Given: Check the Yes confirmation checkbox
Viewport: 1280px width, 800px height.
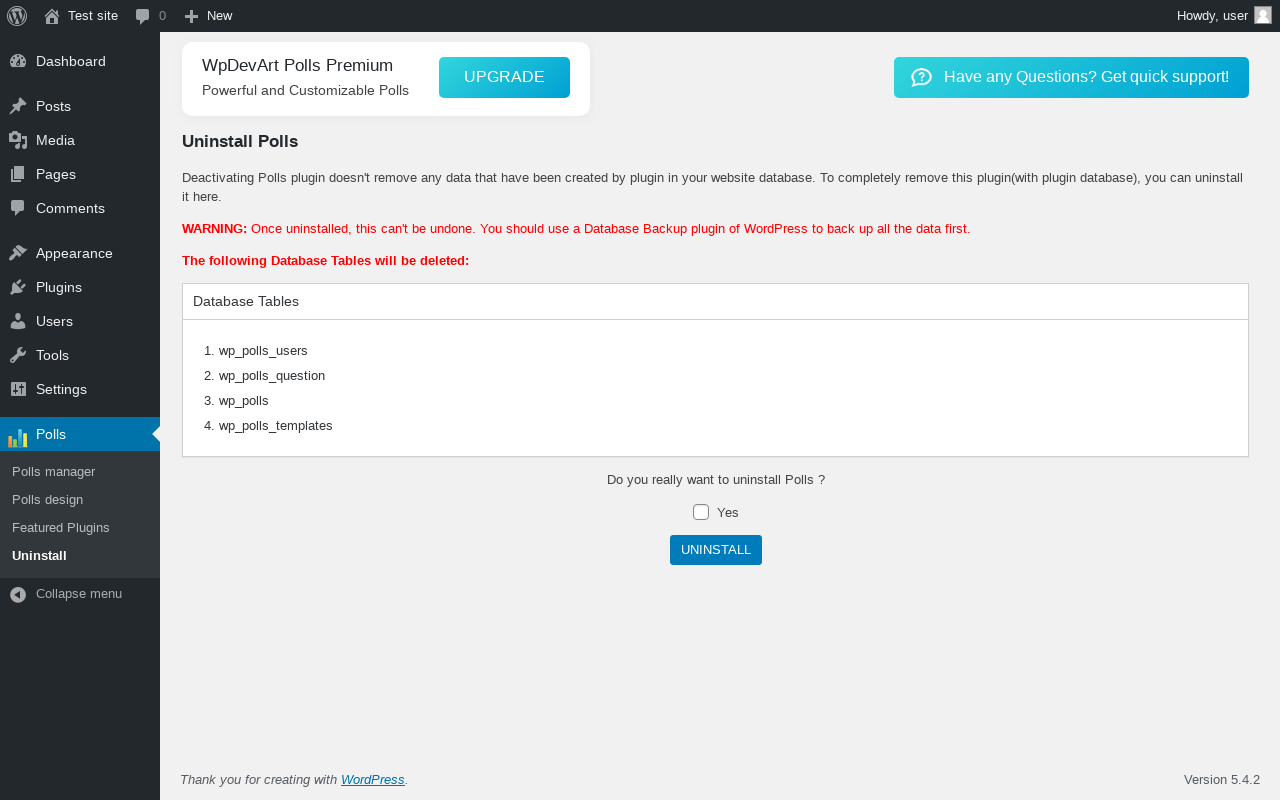Looking at the screenshot, I should click(701, 512).
